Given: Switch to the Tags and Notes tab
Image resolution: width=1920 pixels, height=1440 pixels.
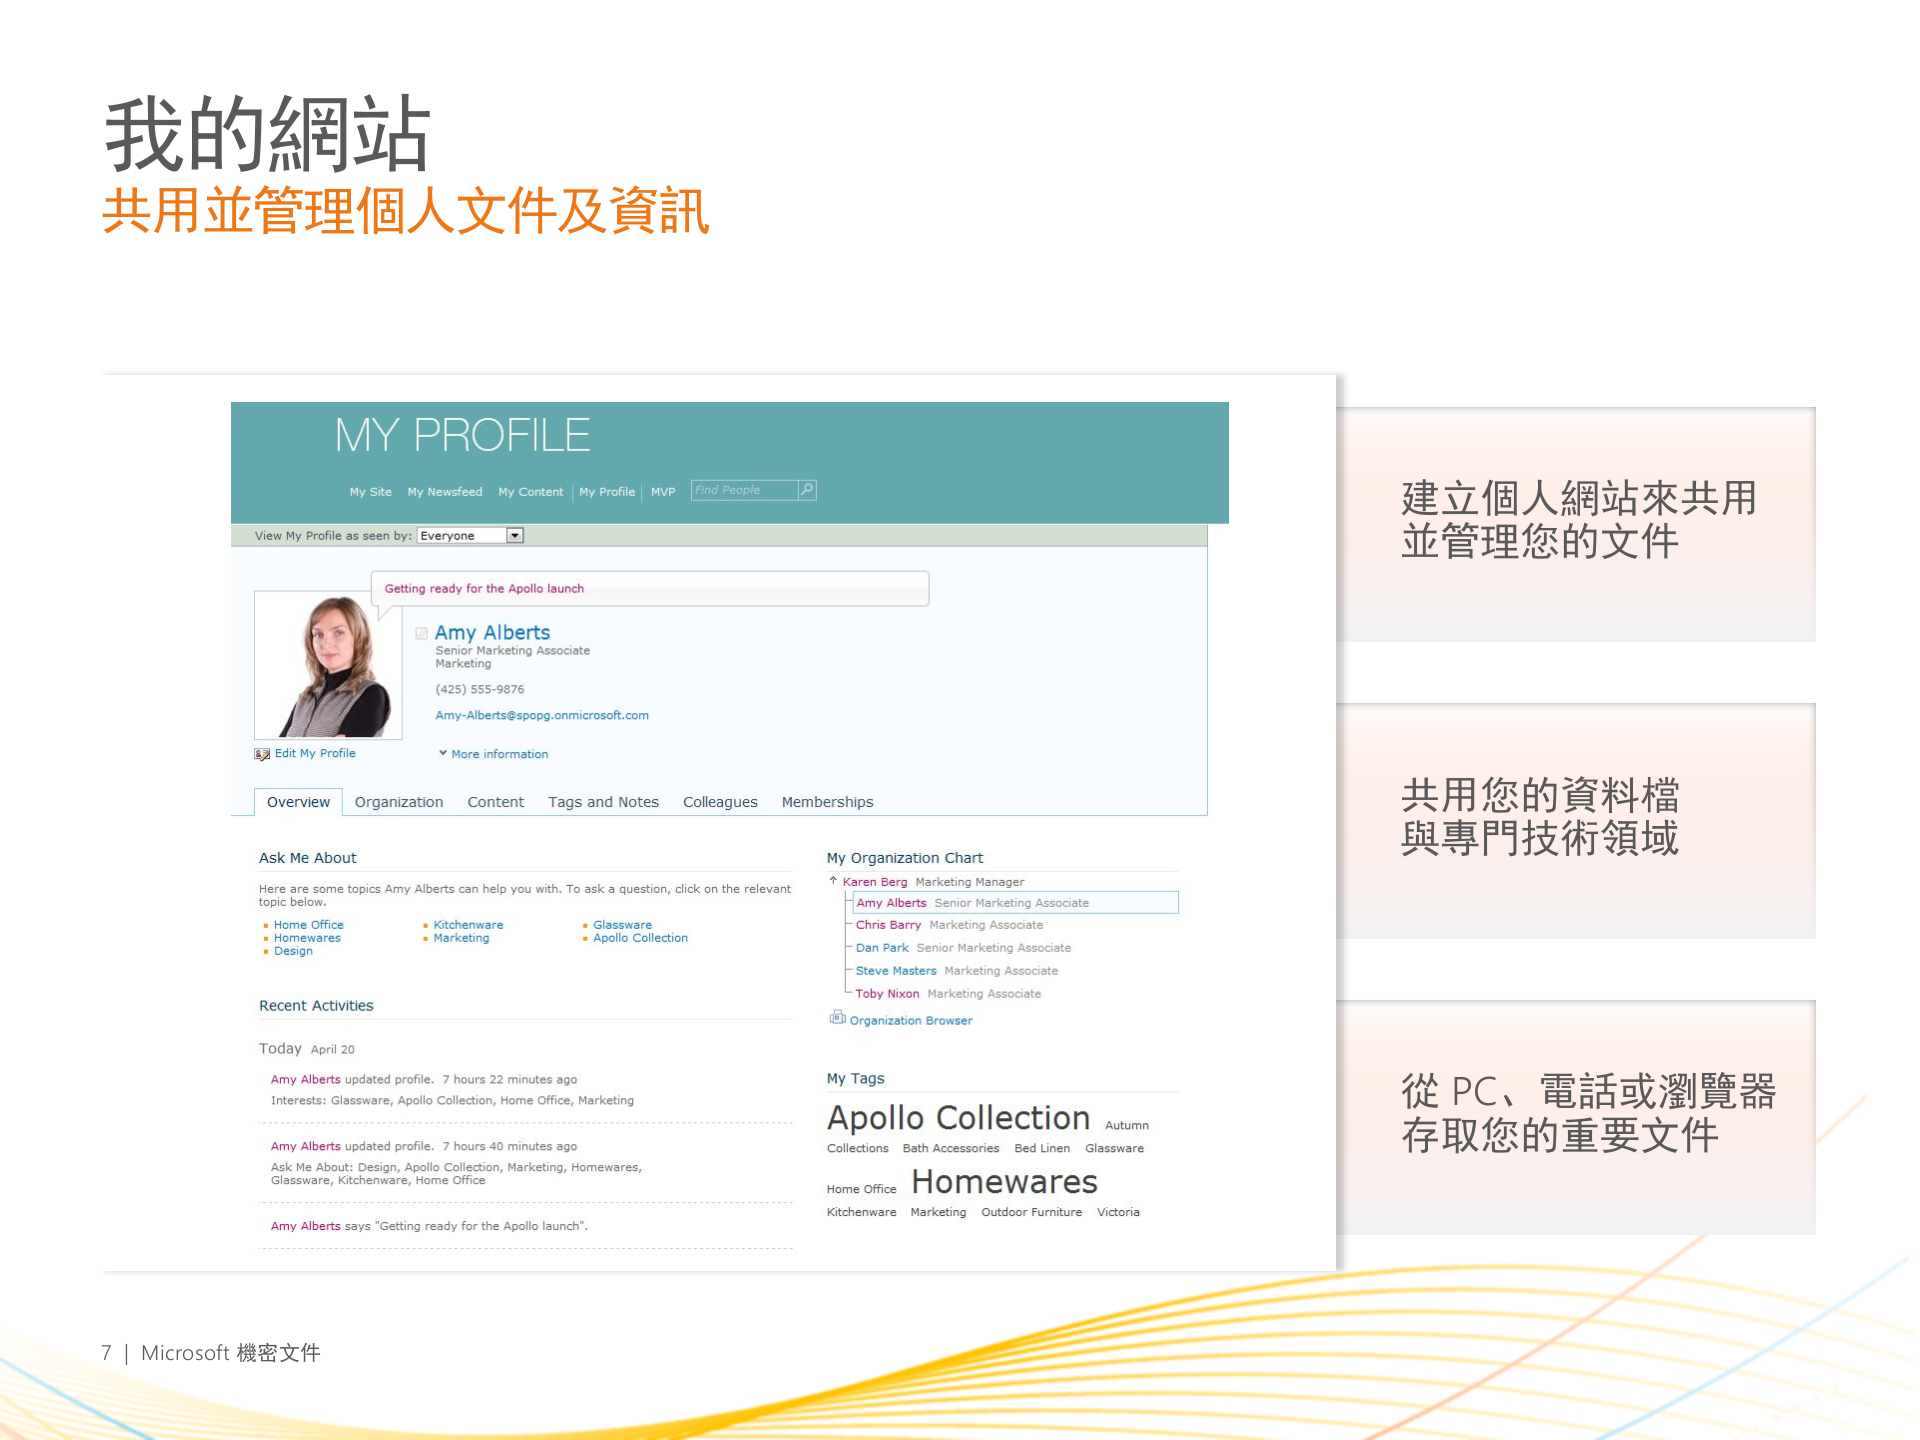Looking at the screenshot, I should 602,801.
